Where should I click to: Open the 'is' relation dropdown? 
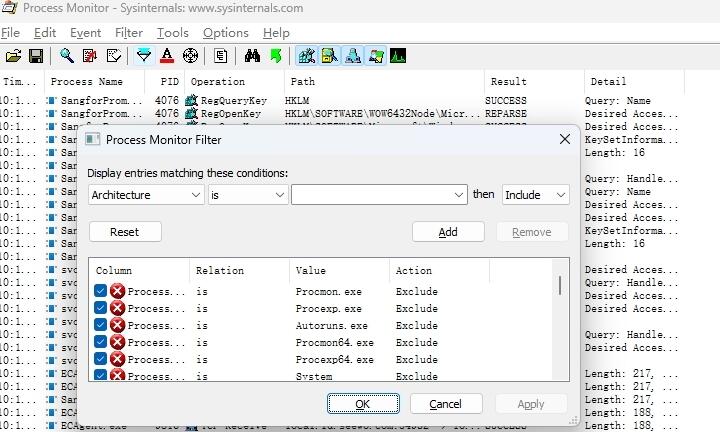(248, 195)
